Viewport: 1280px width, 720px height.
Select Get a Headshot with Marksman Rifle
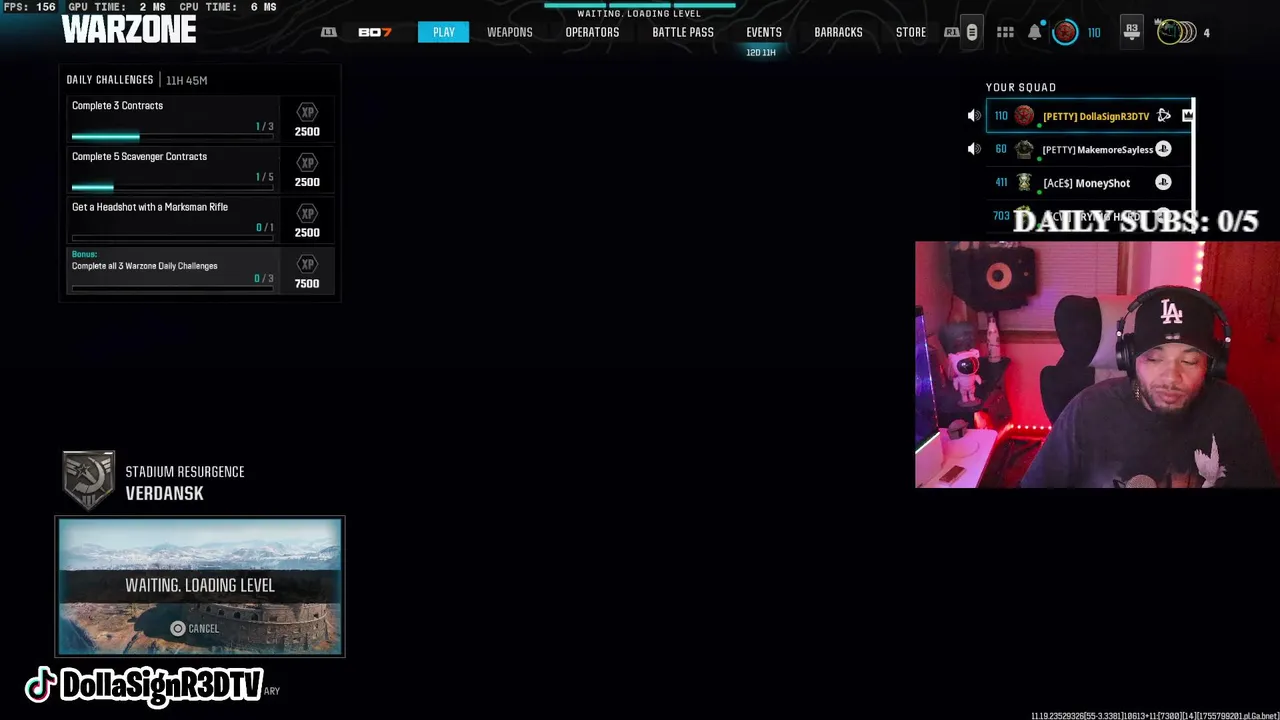click(200, 220)
